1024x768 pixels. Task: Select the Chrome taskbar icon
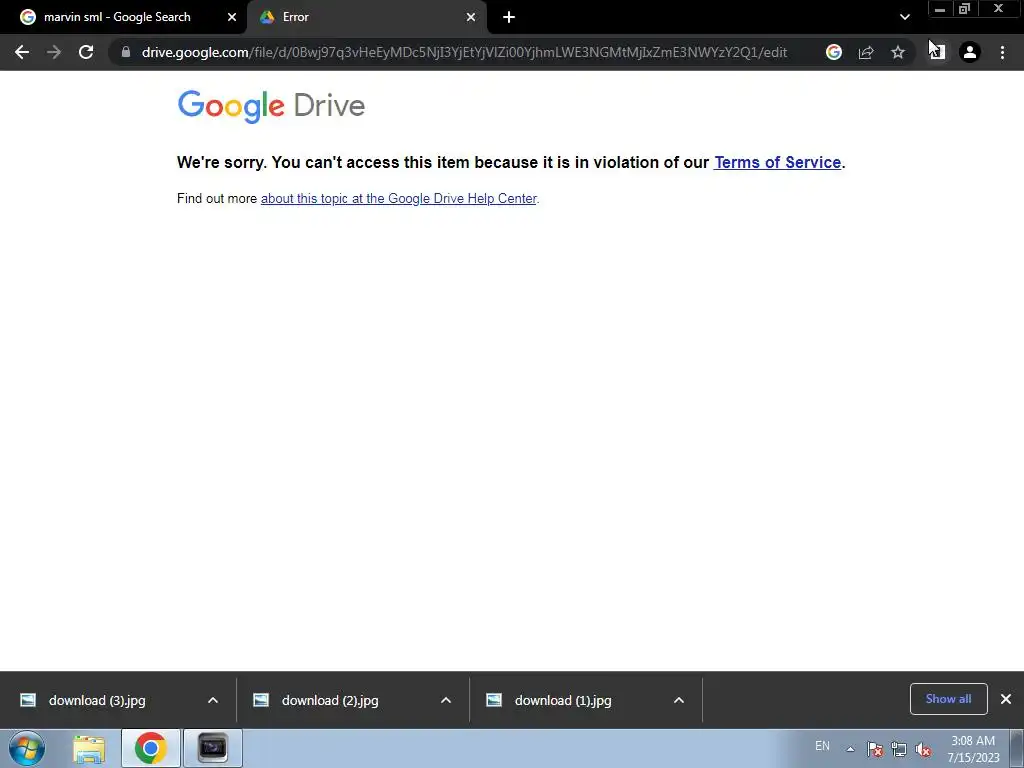pos(151,748)
